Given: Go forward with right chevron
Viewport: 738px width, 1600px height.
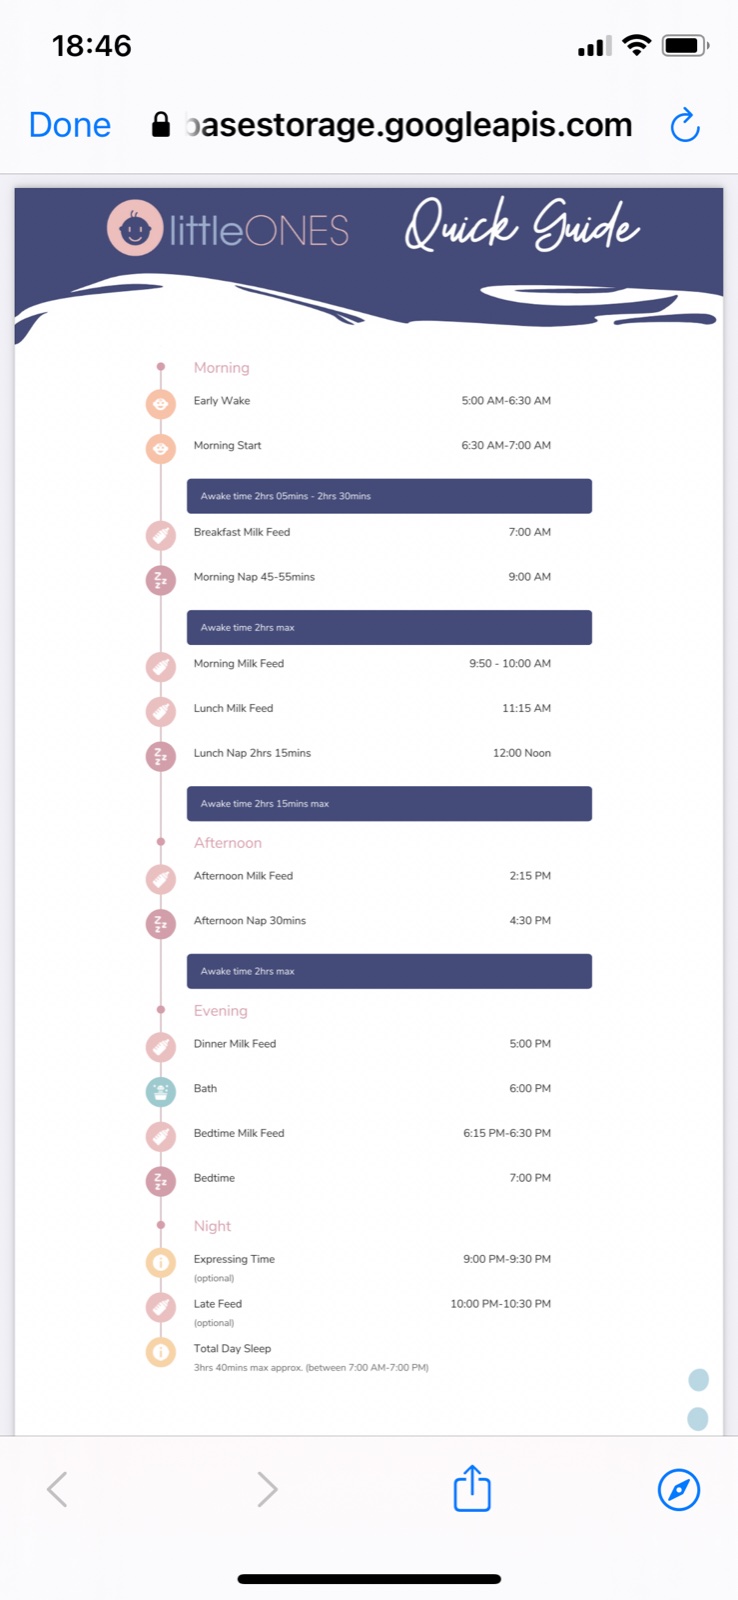Looking at the screenshot, I should pyautogui.click(x=267, y=1489).
